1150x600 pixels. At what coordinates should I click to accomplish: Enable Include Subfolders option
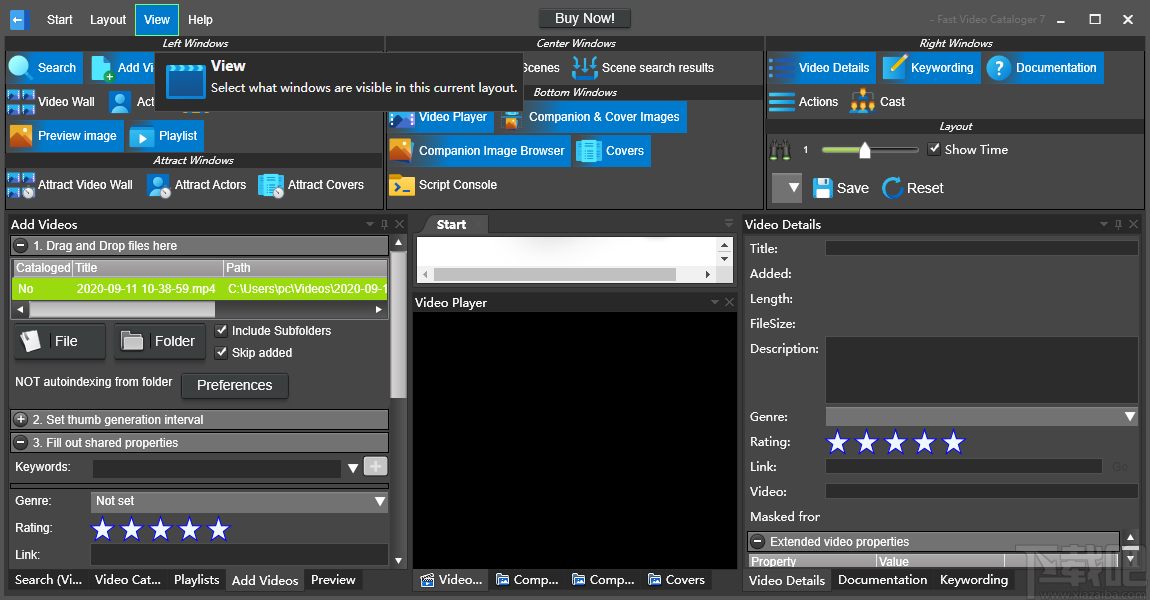[x=222, y=330]
